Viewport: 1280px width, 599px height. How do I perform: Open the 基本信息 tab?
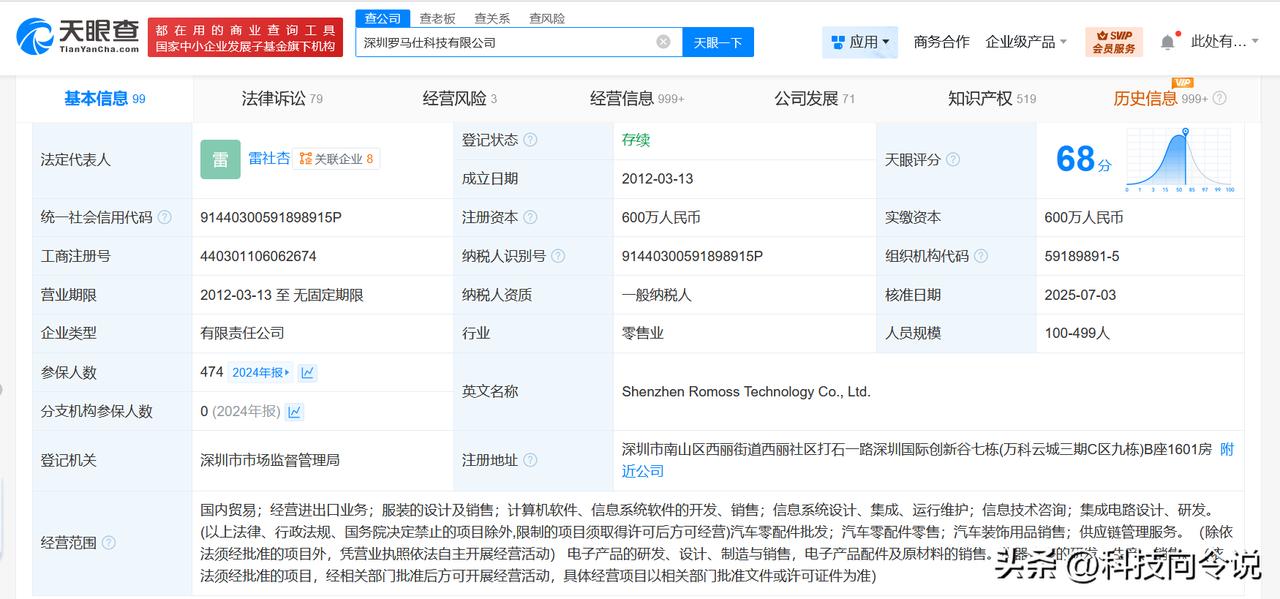(x=105, y=98)
